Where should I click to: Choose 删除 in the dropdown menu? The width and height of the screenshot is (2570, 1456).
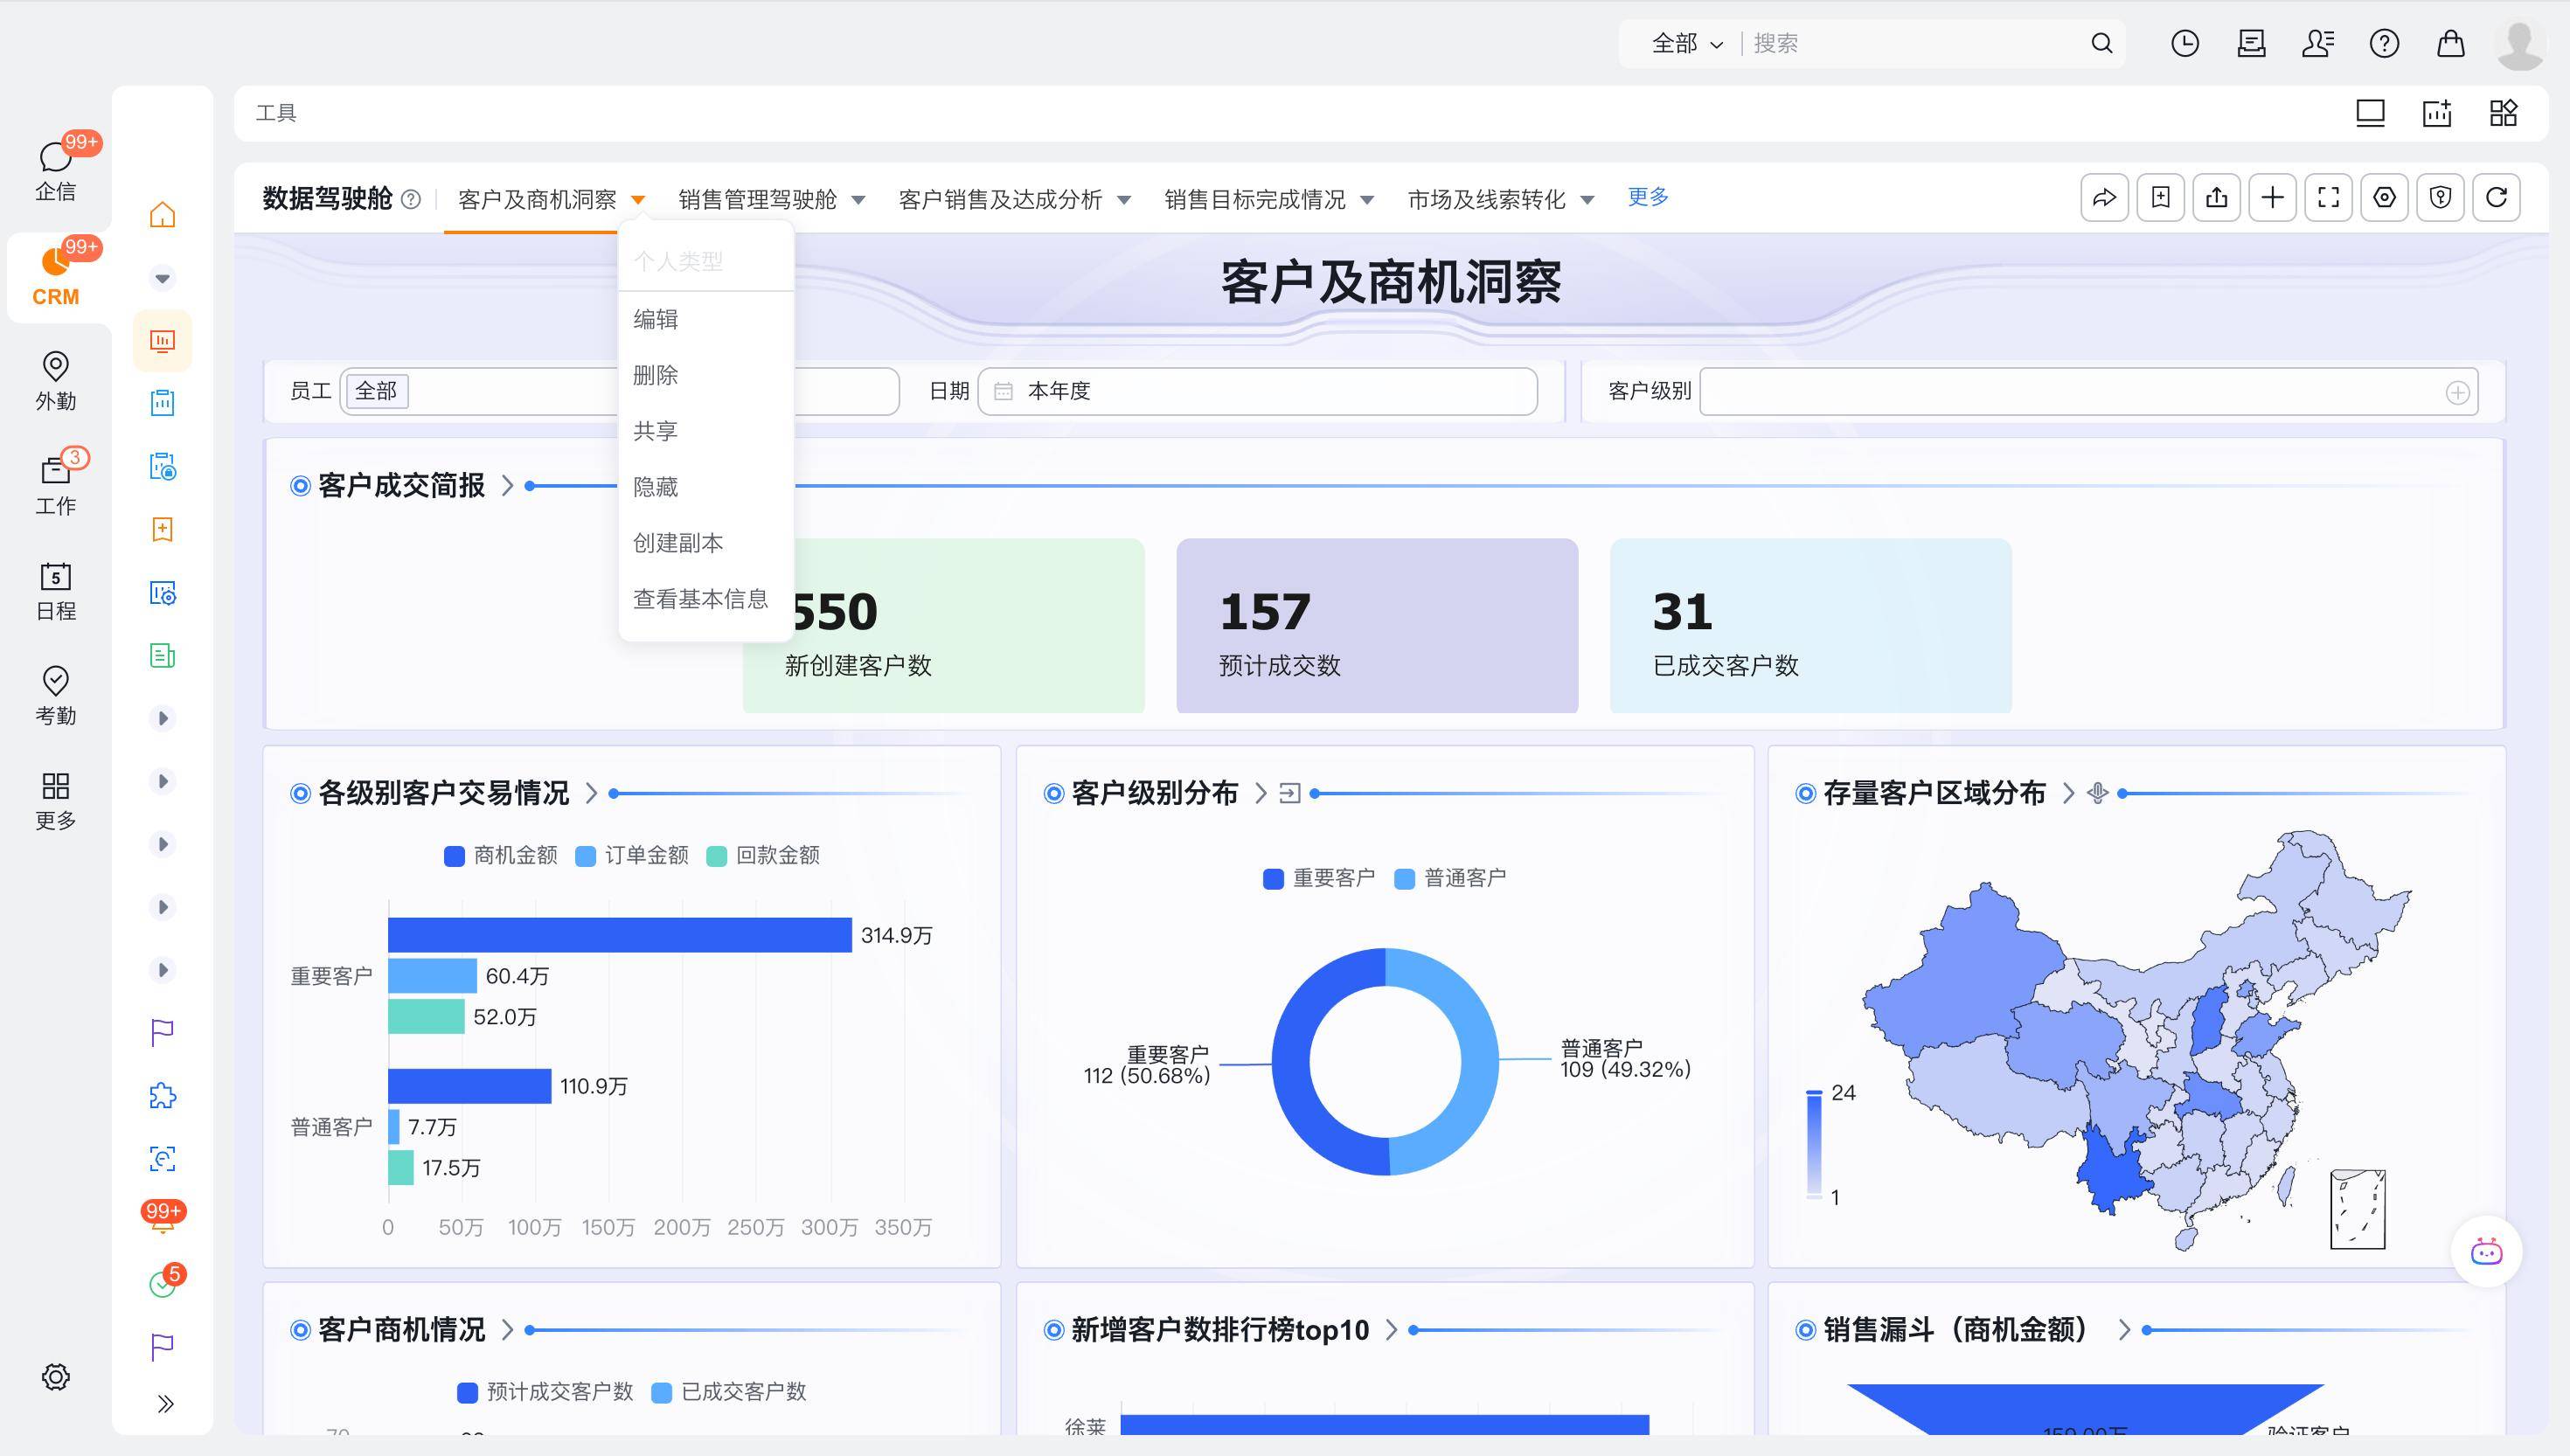tap(655, 375)
